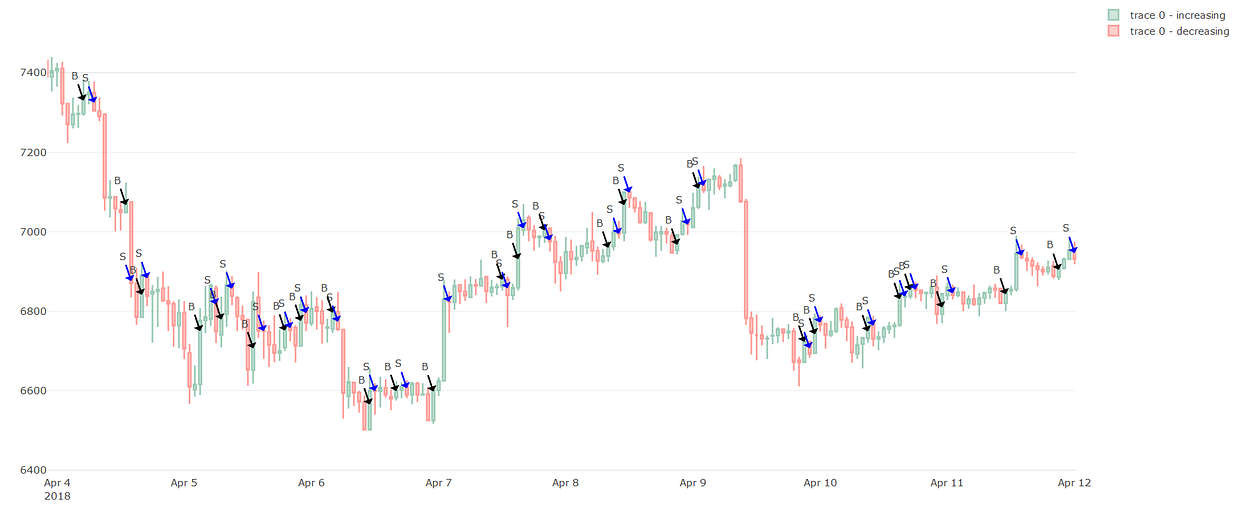
Task: Click the 'Apr 12' x-axis label
Action: pos(1074,483)
